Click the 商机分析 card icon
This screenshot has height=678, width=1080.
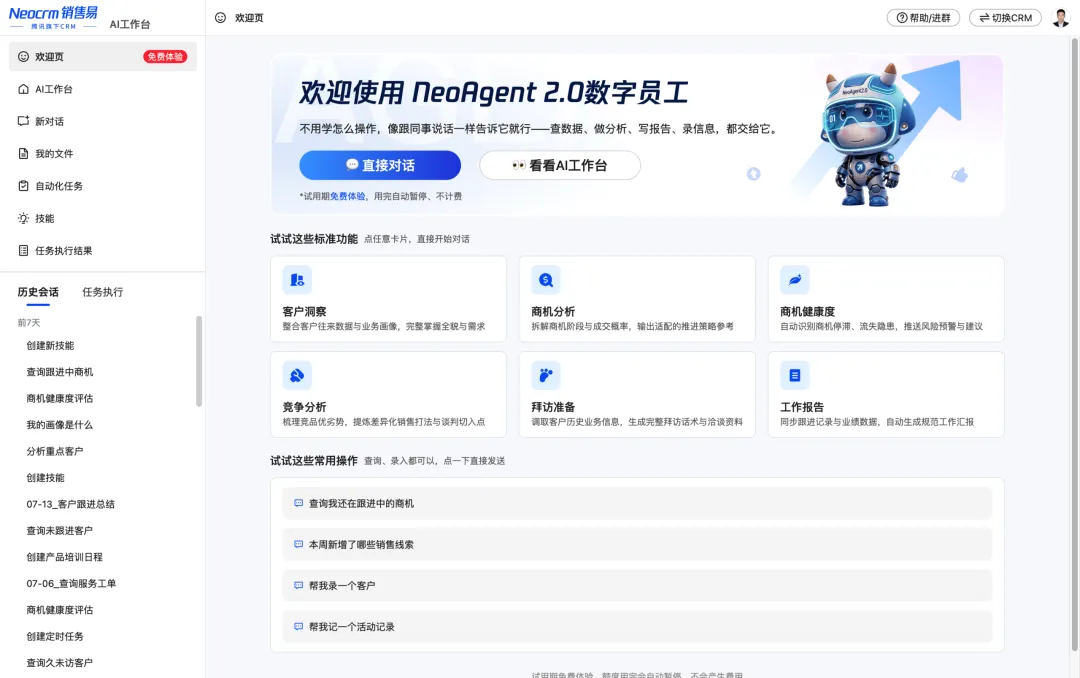[546, 280]
